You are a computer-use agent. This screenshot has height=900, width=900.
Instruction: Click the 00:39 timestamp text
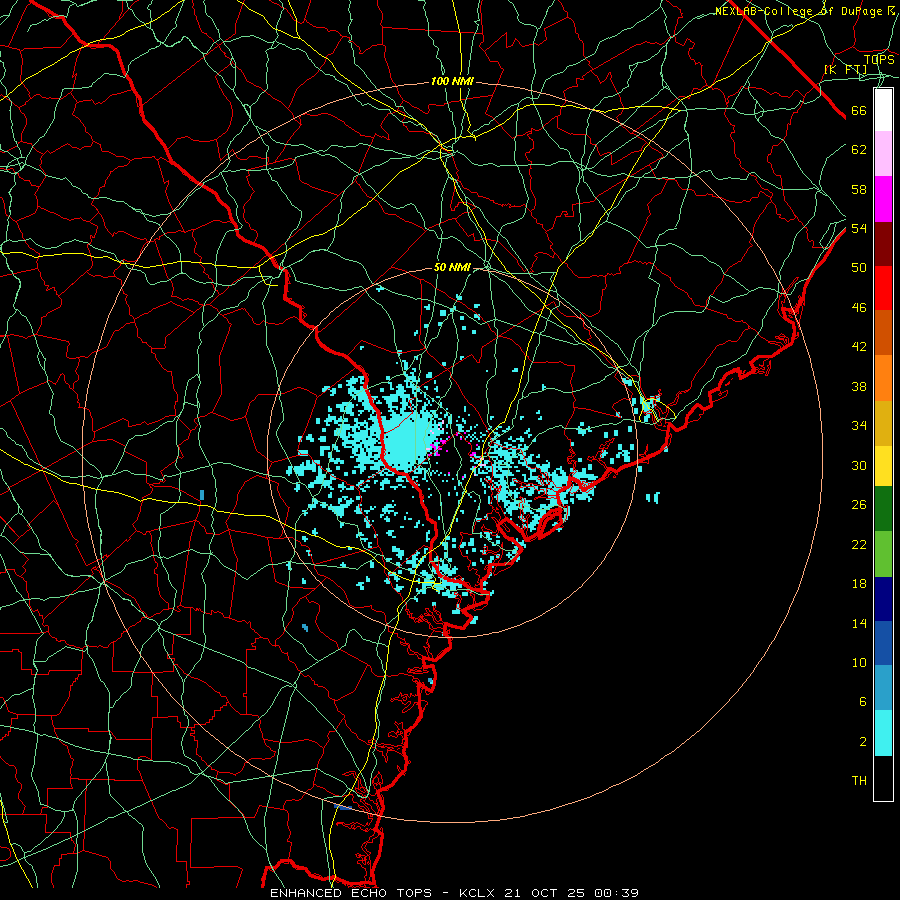(616, 893)
